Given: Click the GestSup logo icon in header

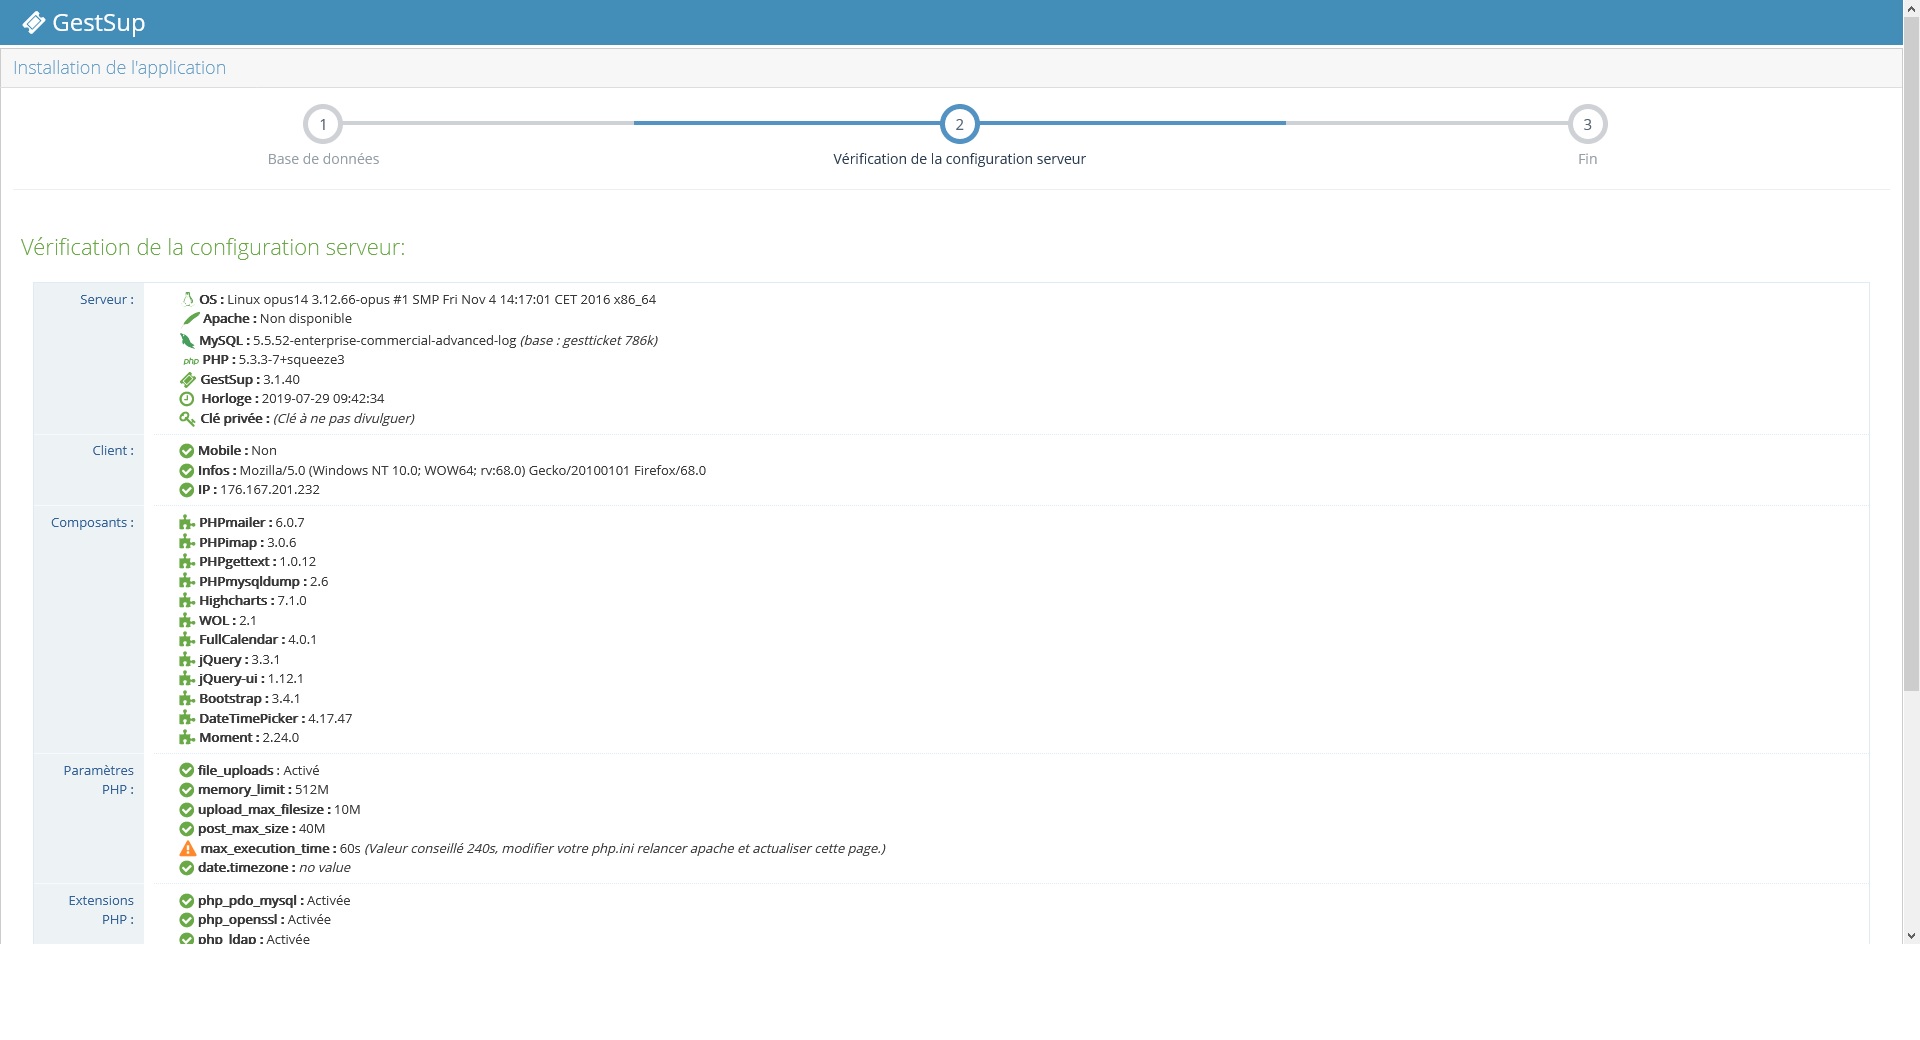Looking at the screenshot, I should click(34, 22).
